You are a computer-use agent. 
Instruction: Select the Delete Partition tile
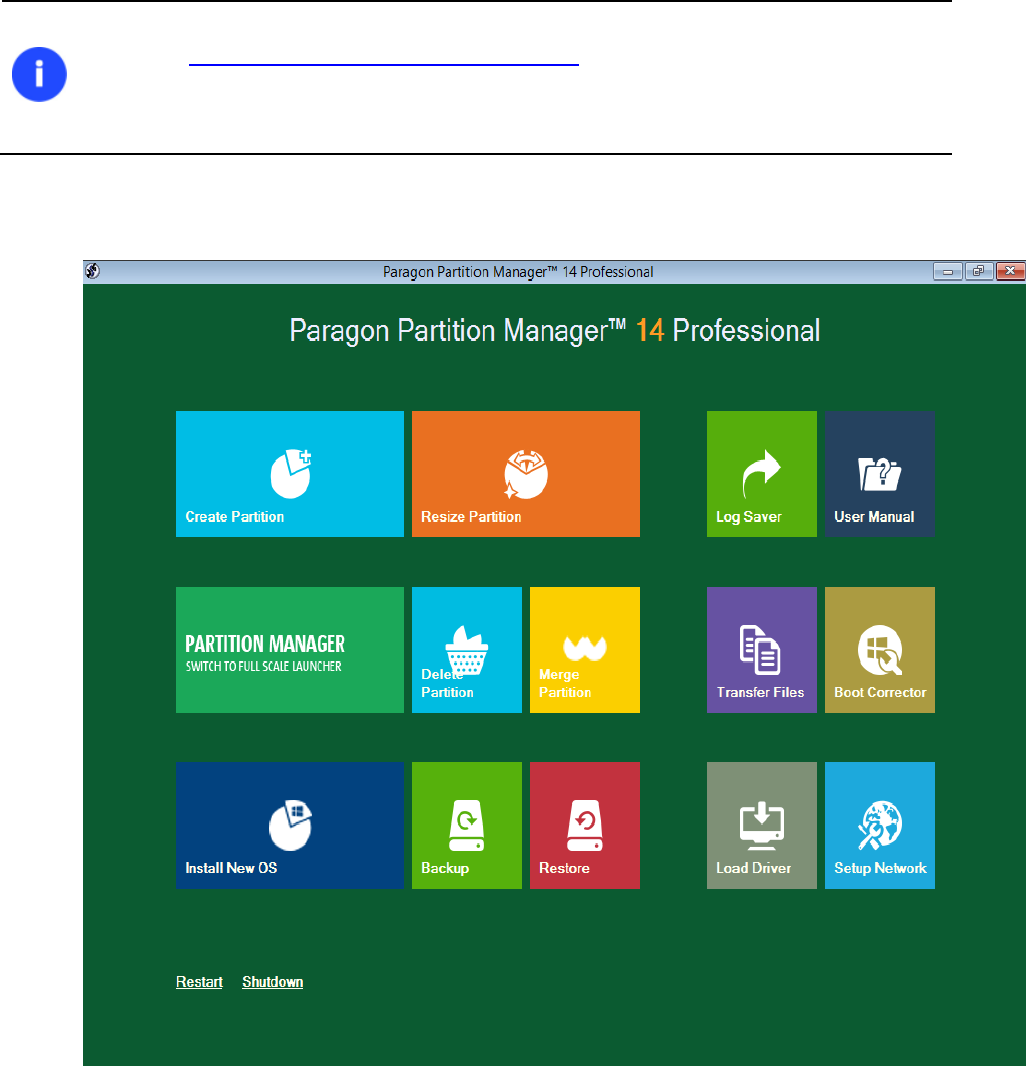coord(466,650)
